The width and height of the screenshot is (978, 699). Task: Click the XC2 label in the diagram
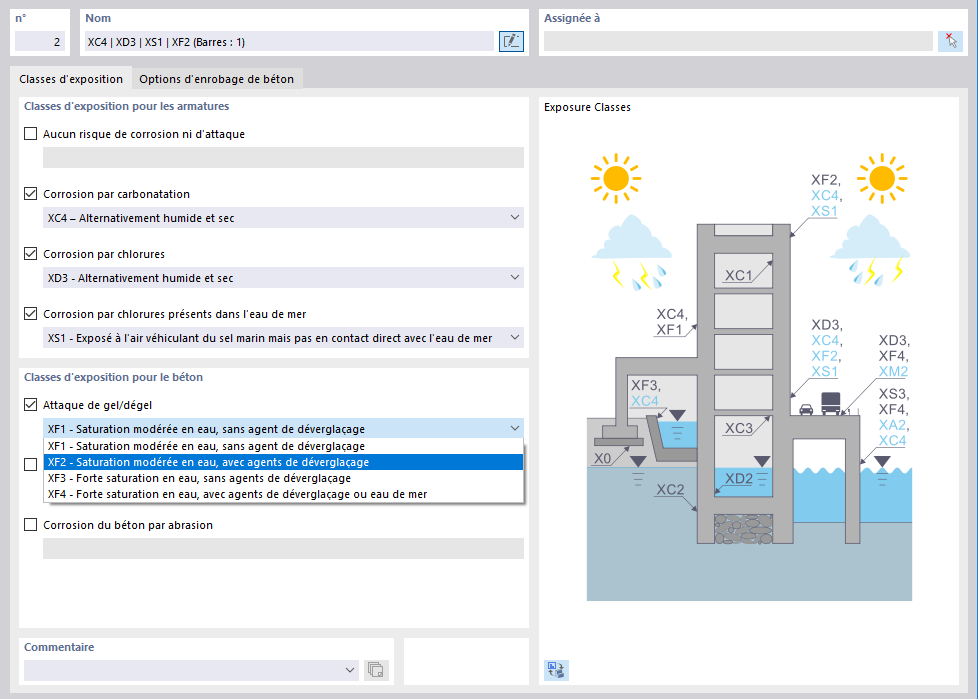pos(670,489)
